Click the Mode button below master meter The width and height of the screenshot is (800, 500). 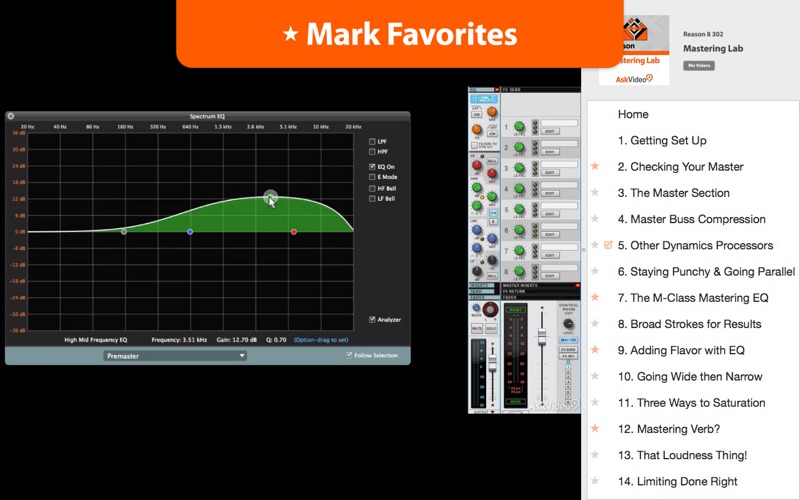coord(516,402)
